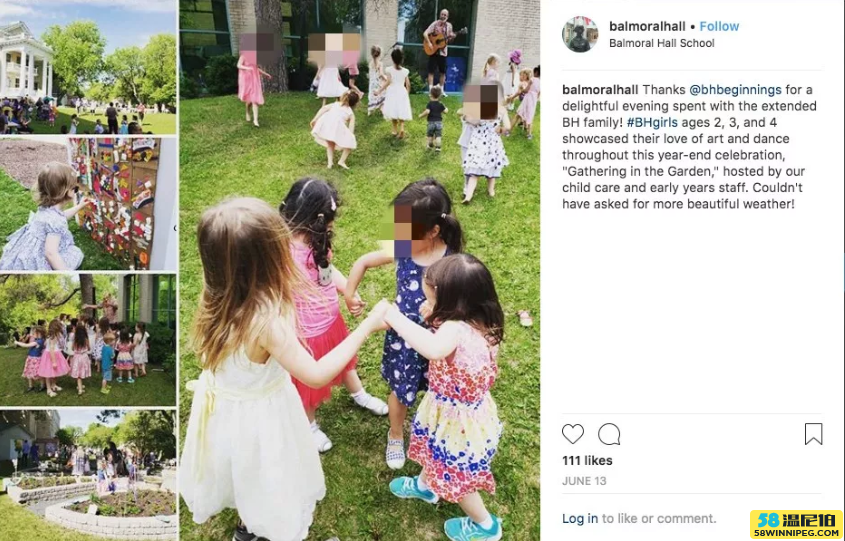Screen dimensions: 845x541
Task: Select the garden flower bed thumbnail
Action: tap(88, 475)
